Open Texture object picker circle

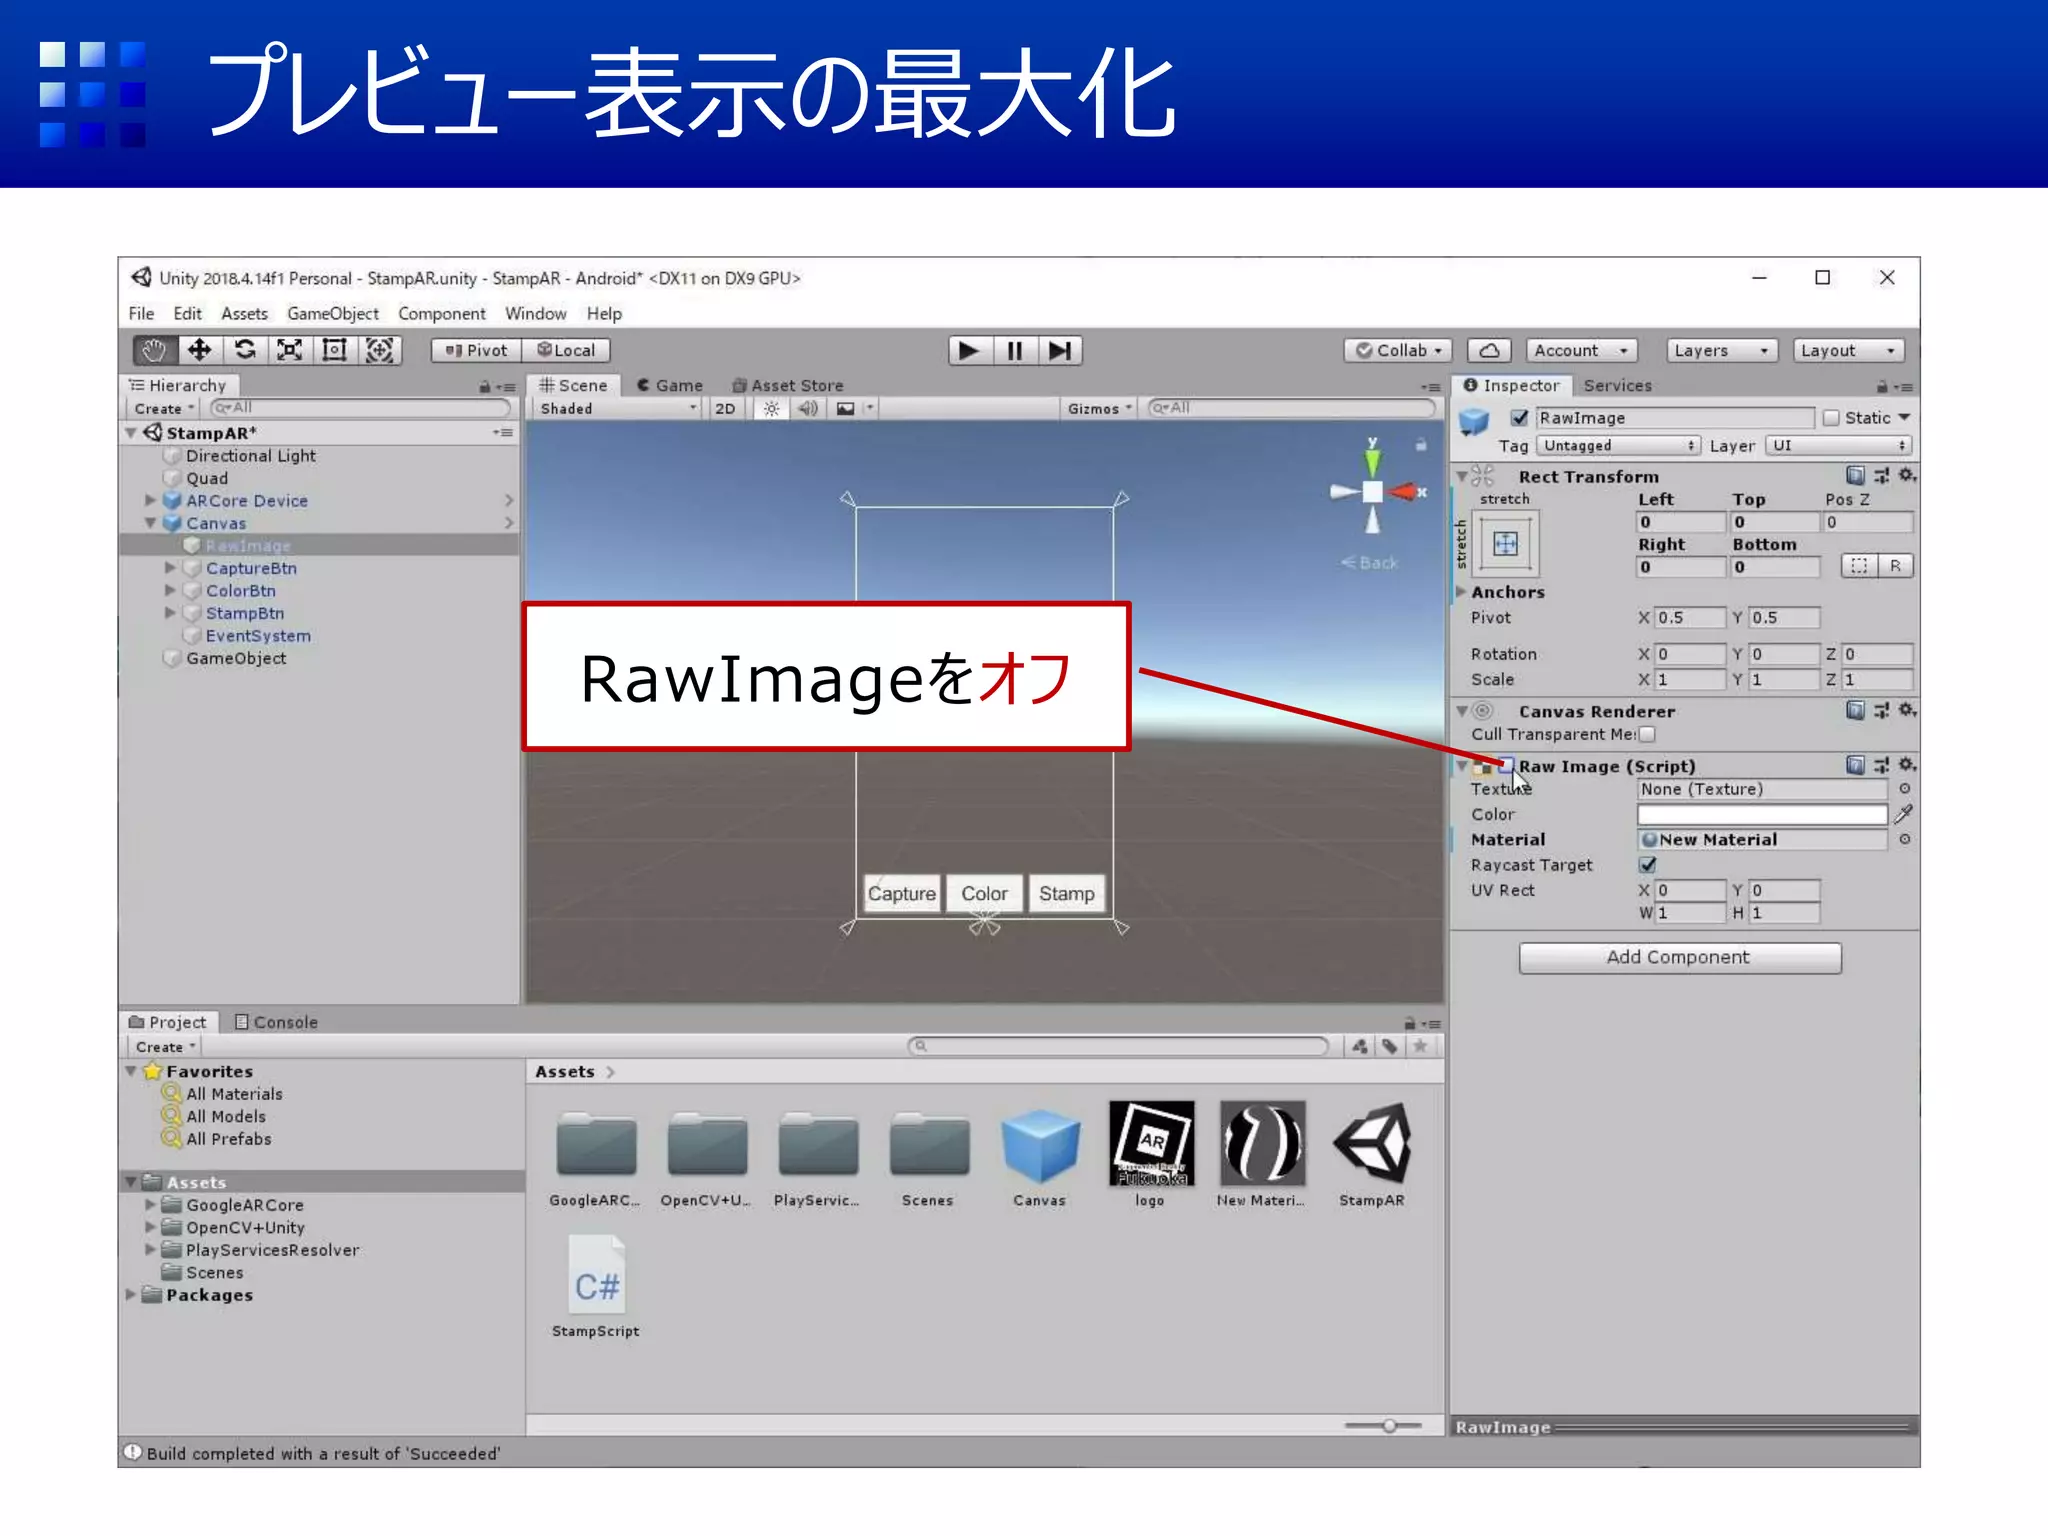coord(1905,789)
